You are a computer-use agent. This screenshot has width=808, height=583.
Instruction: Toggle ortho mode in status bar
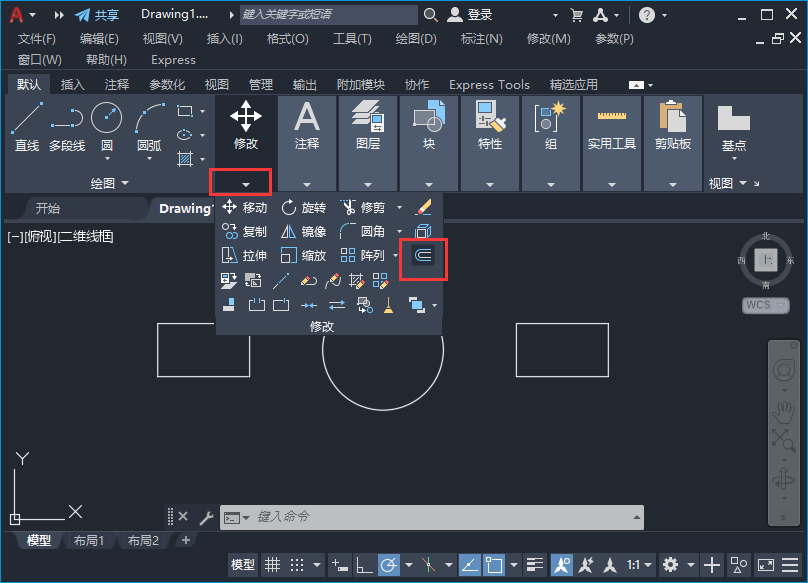click(364, 565)
